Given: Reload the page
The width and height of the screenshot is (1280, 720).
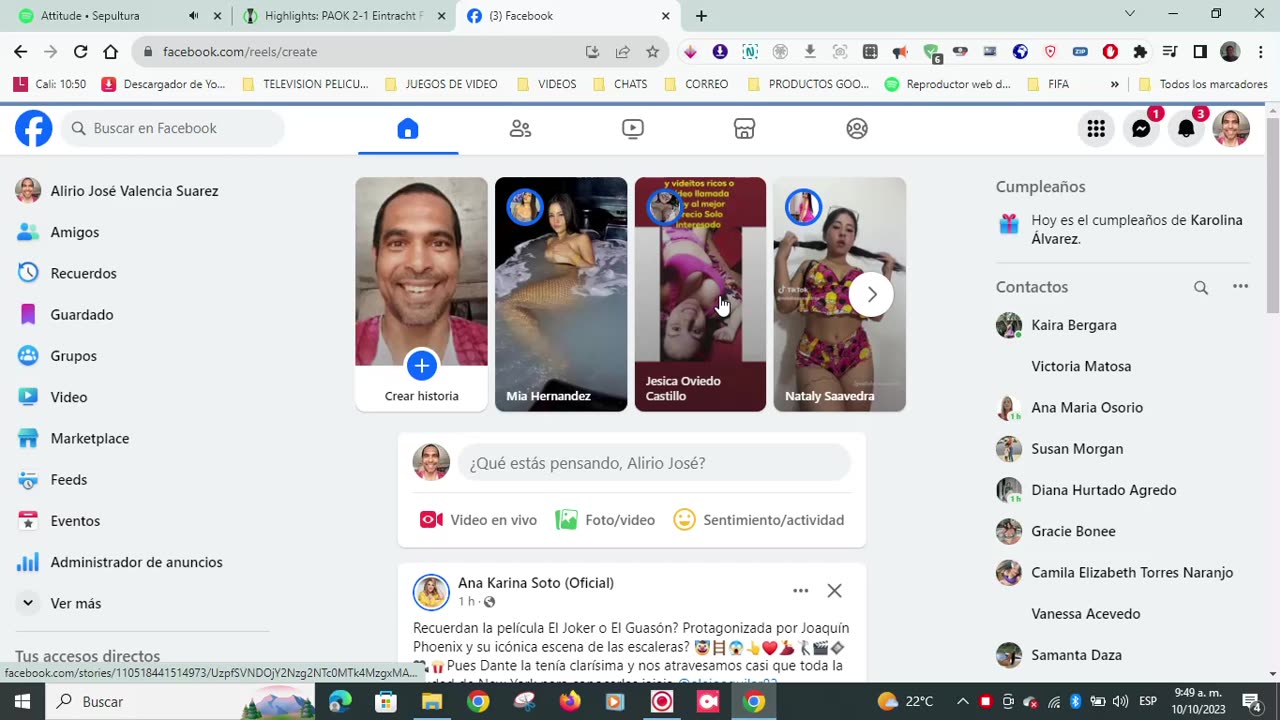Looking at the screenshot, I should tap(80, 52).
